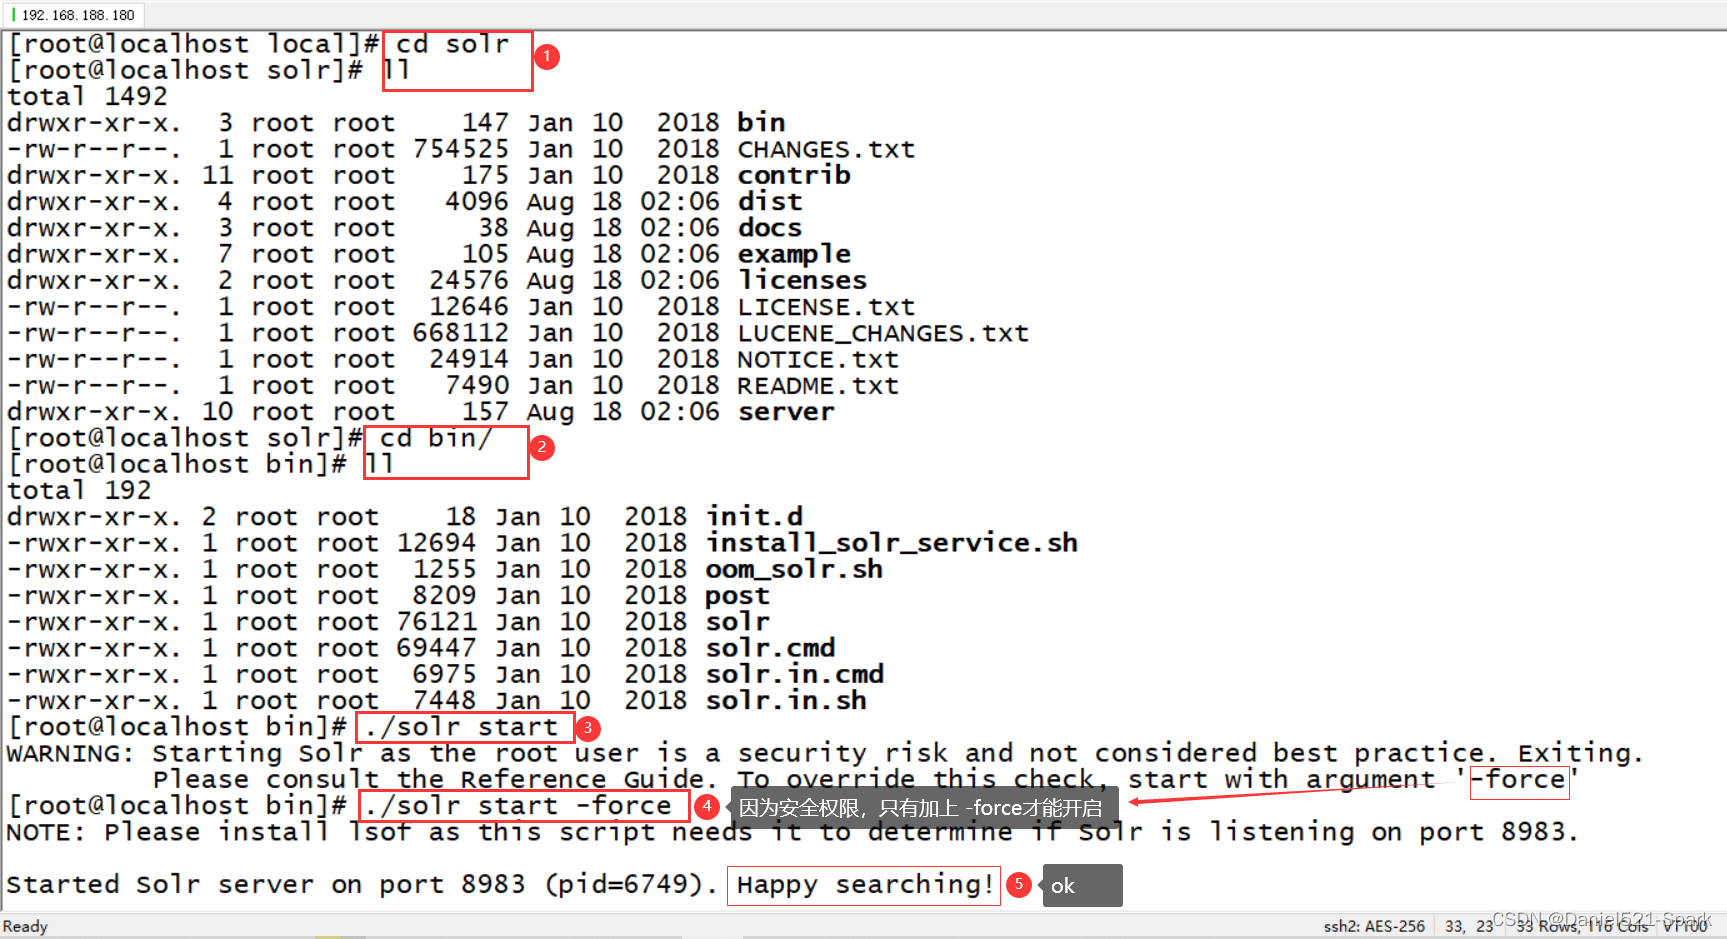The image size is (1727, 939).
Task: Click the cursor position '33, 23' in status bar
Action: [x=1469, y=926]
